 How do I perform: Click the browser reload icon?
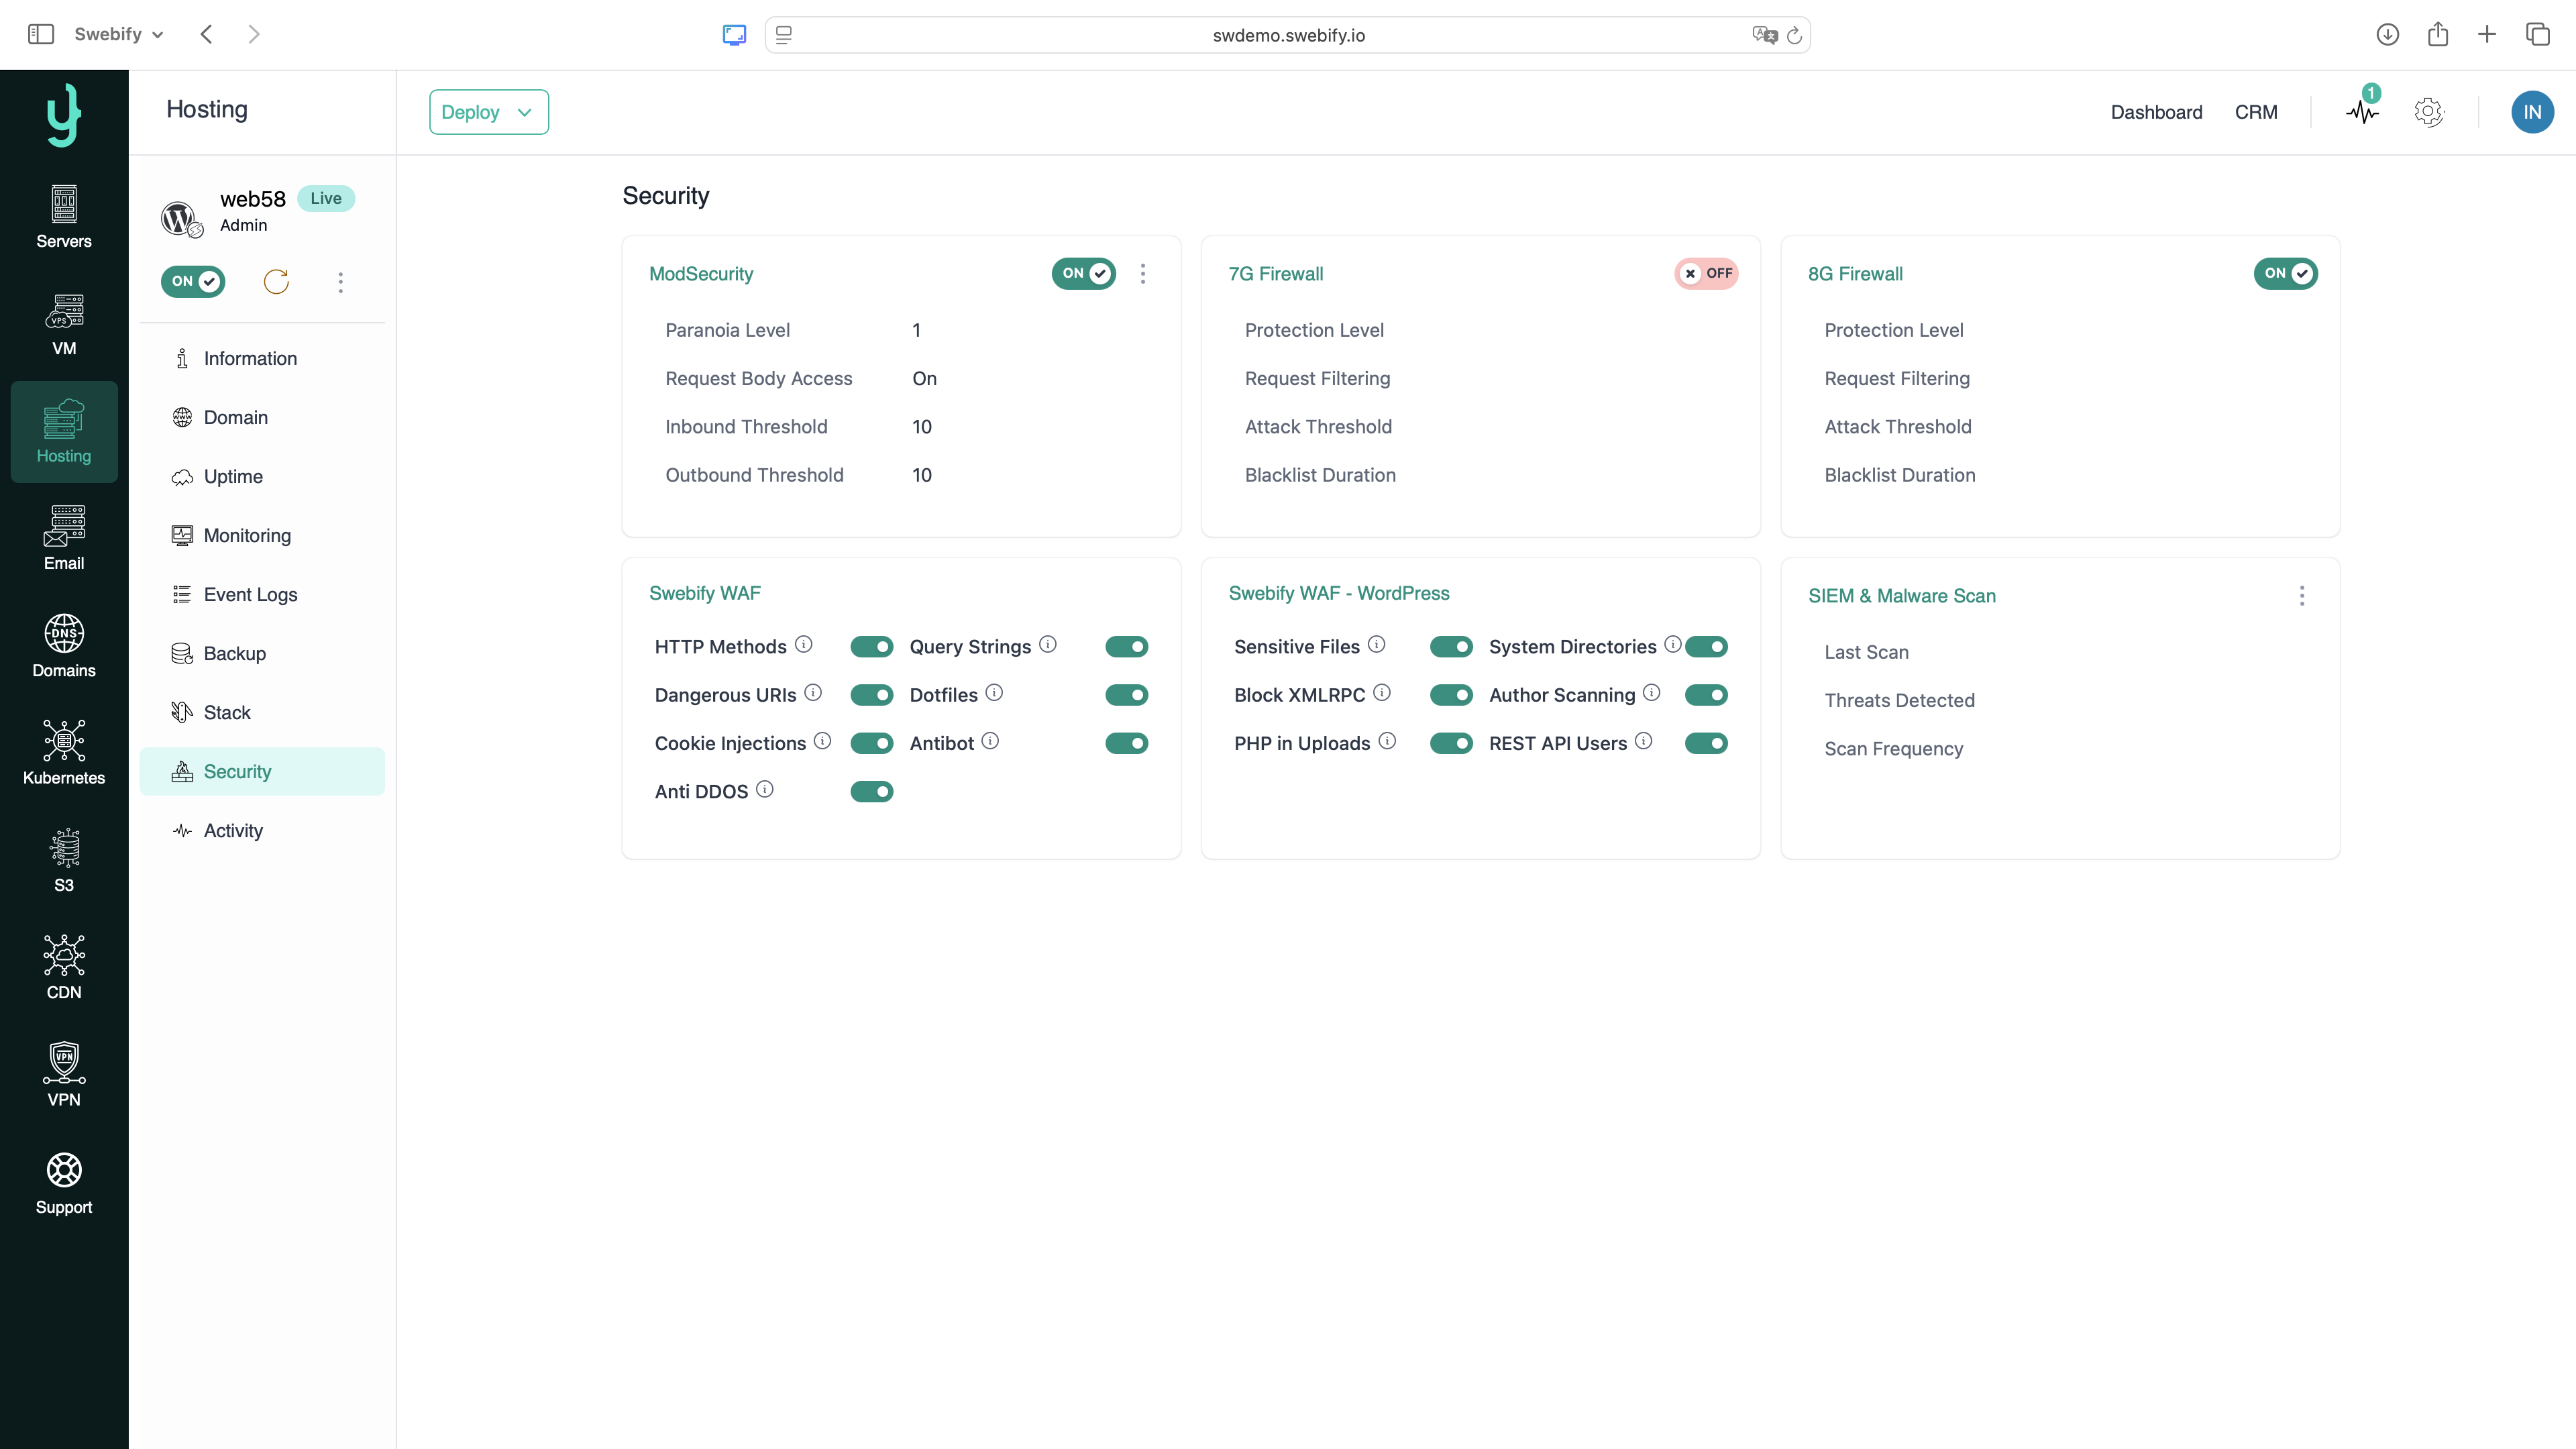[1794, 35]
